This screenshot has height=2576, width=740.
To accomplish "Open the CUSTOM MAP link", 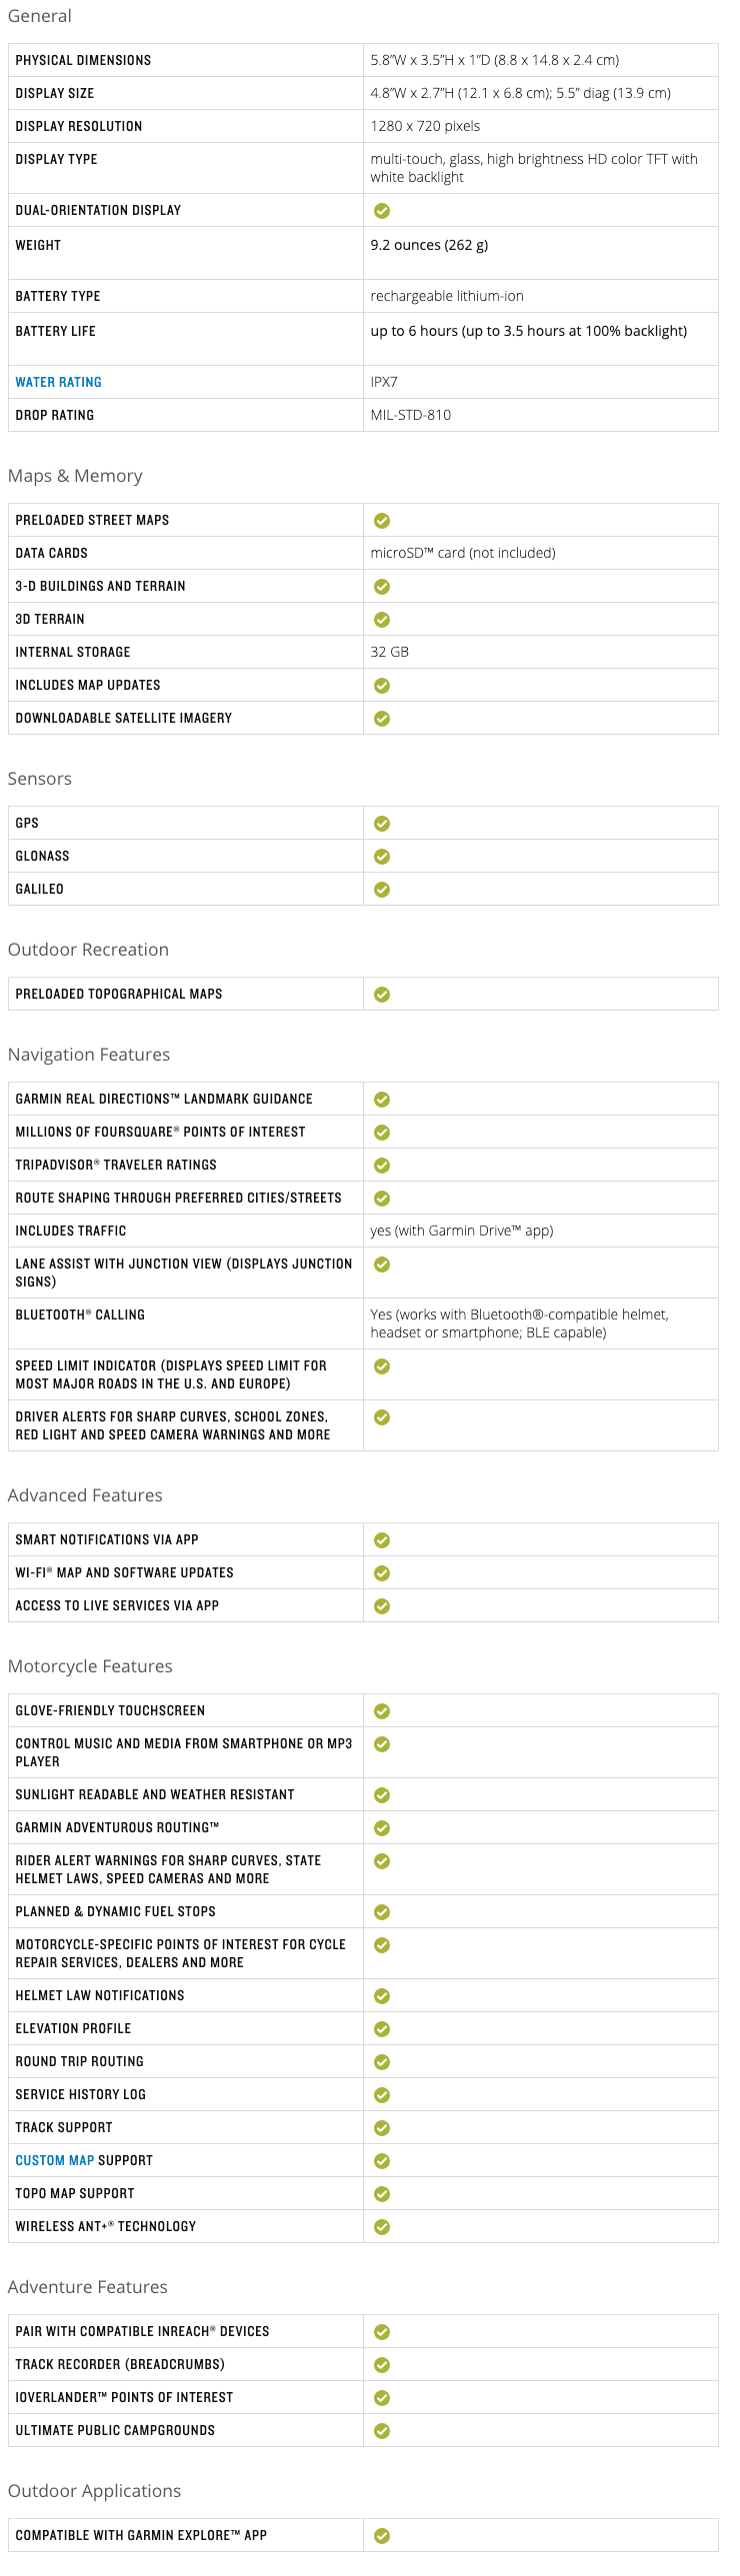I will tap(54, 2160).
